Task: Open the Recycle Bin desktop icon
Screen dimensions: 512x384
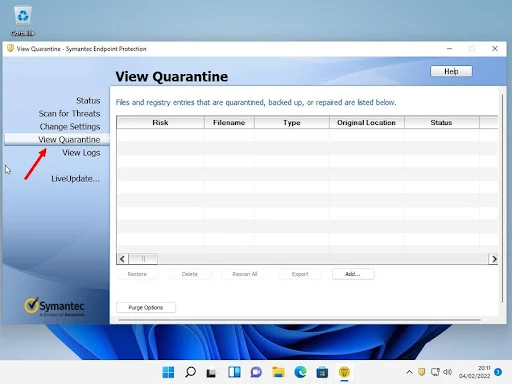Action: click(23, 21)
